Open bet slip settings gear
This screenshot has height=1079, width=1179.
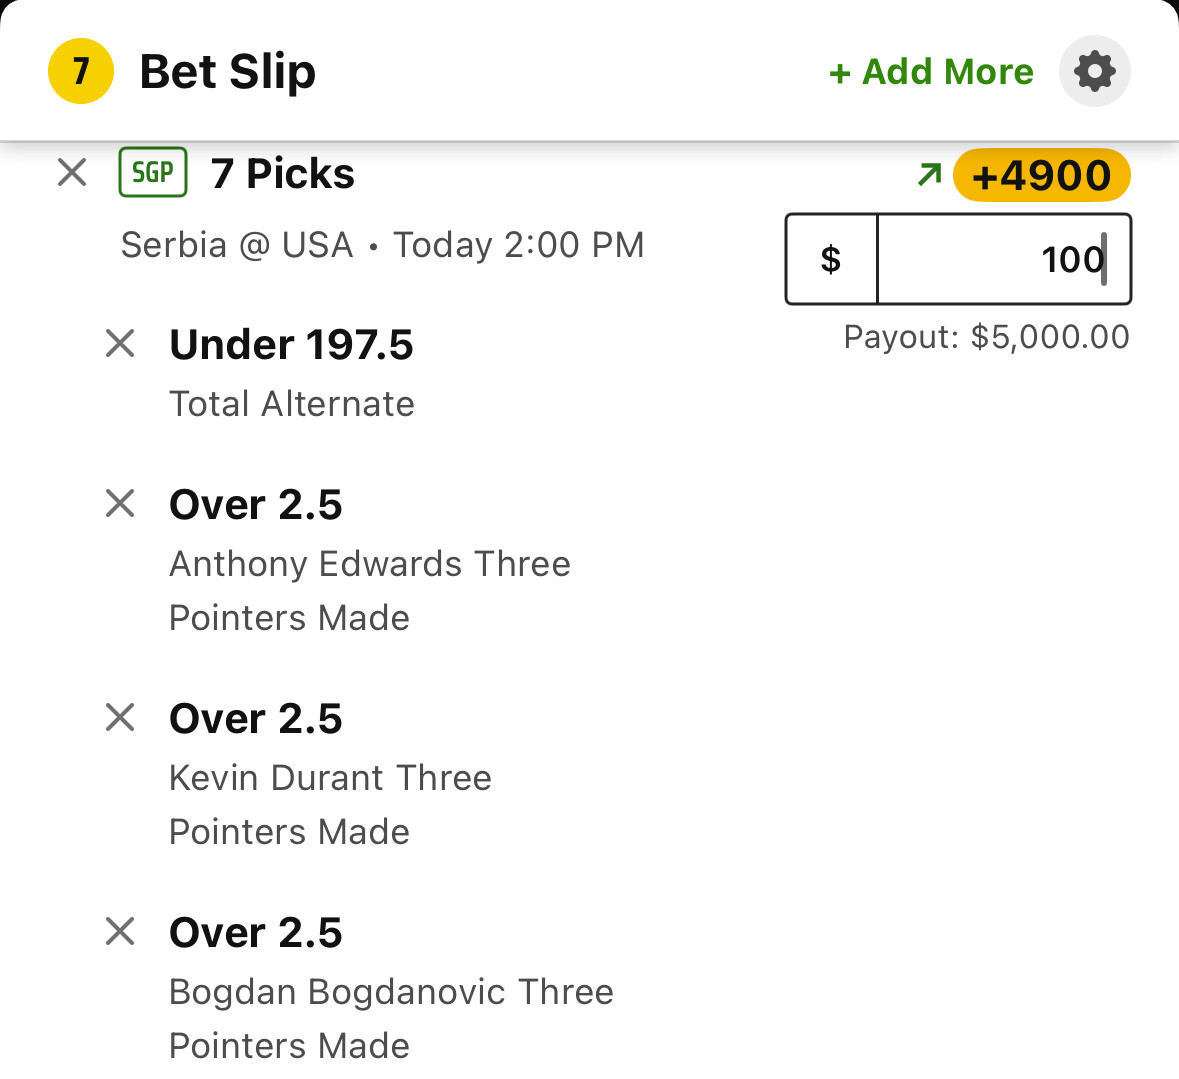coord(1094,71)
